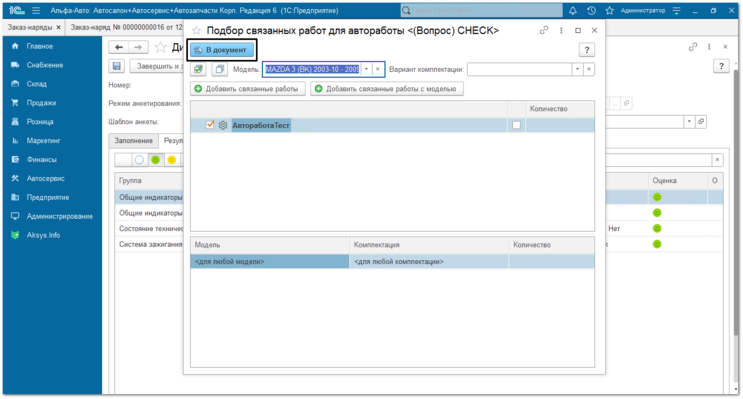Click Добавить связанные работы с моделью button
Image resolution: width=743 pixels, height=399 pixels.
[x=387, y=89]
